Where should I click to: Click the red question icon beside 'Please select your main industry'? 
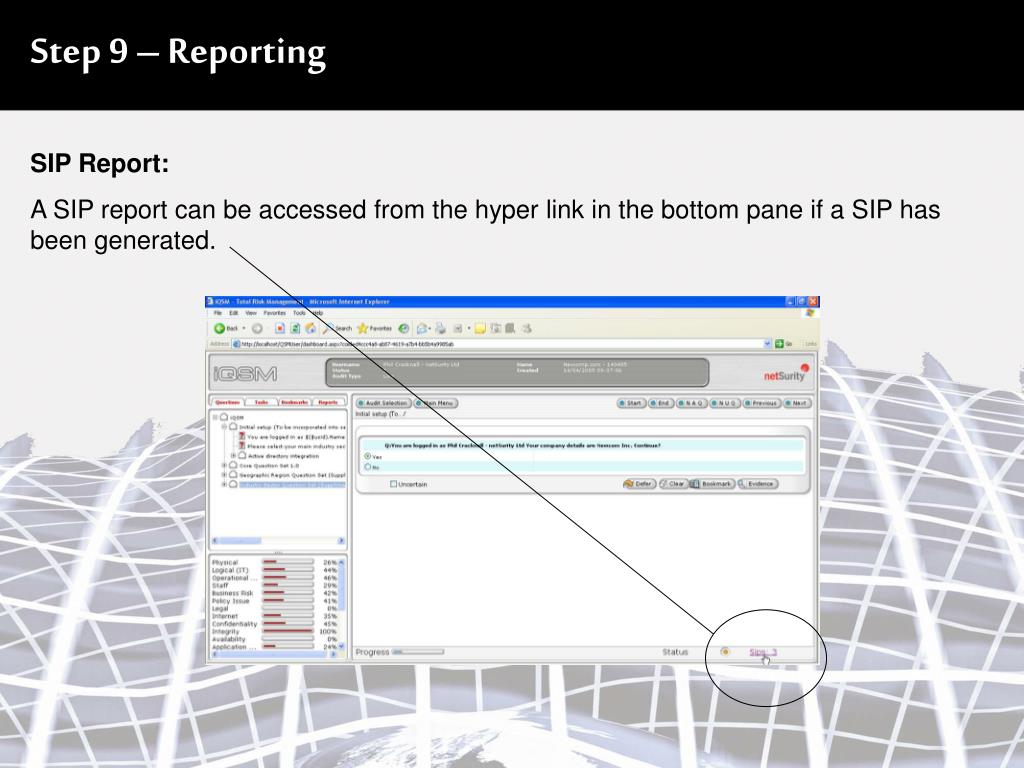[242, 446]
